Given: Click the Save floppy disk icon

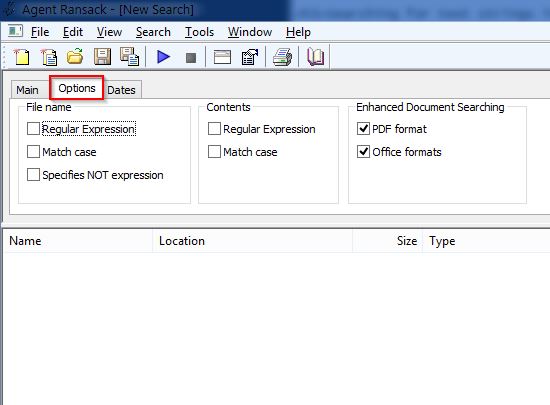Looking at the screenshot, I should [x=102, y=57].
